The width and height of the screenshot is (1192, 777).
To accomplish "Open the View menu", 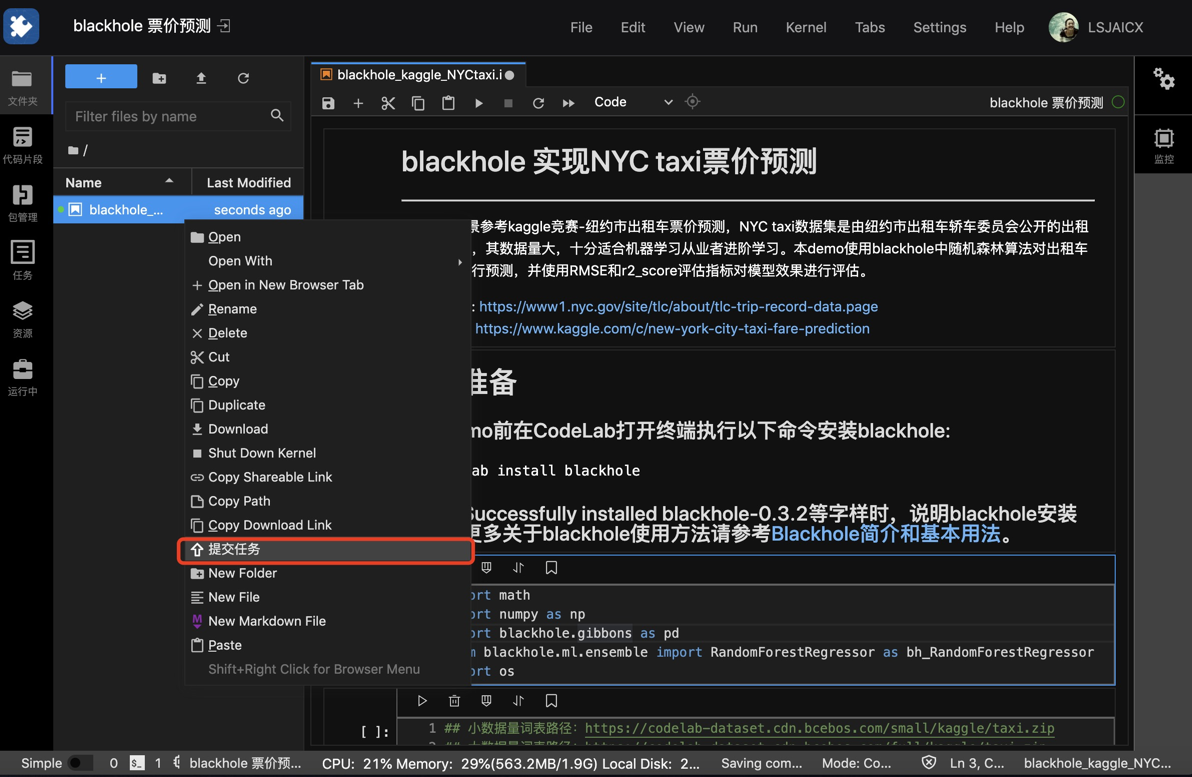I will coord(689,27).
